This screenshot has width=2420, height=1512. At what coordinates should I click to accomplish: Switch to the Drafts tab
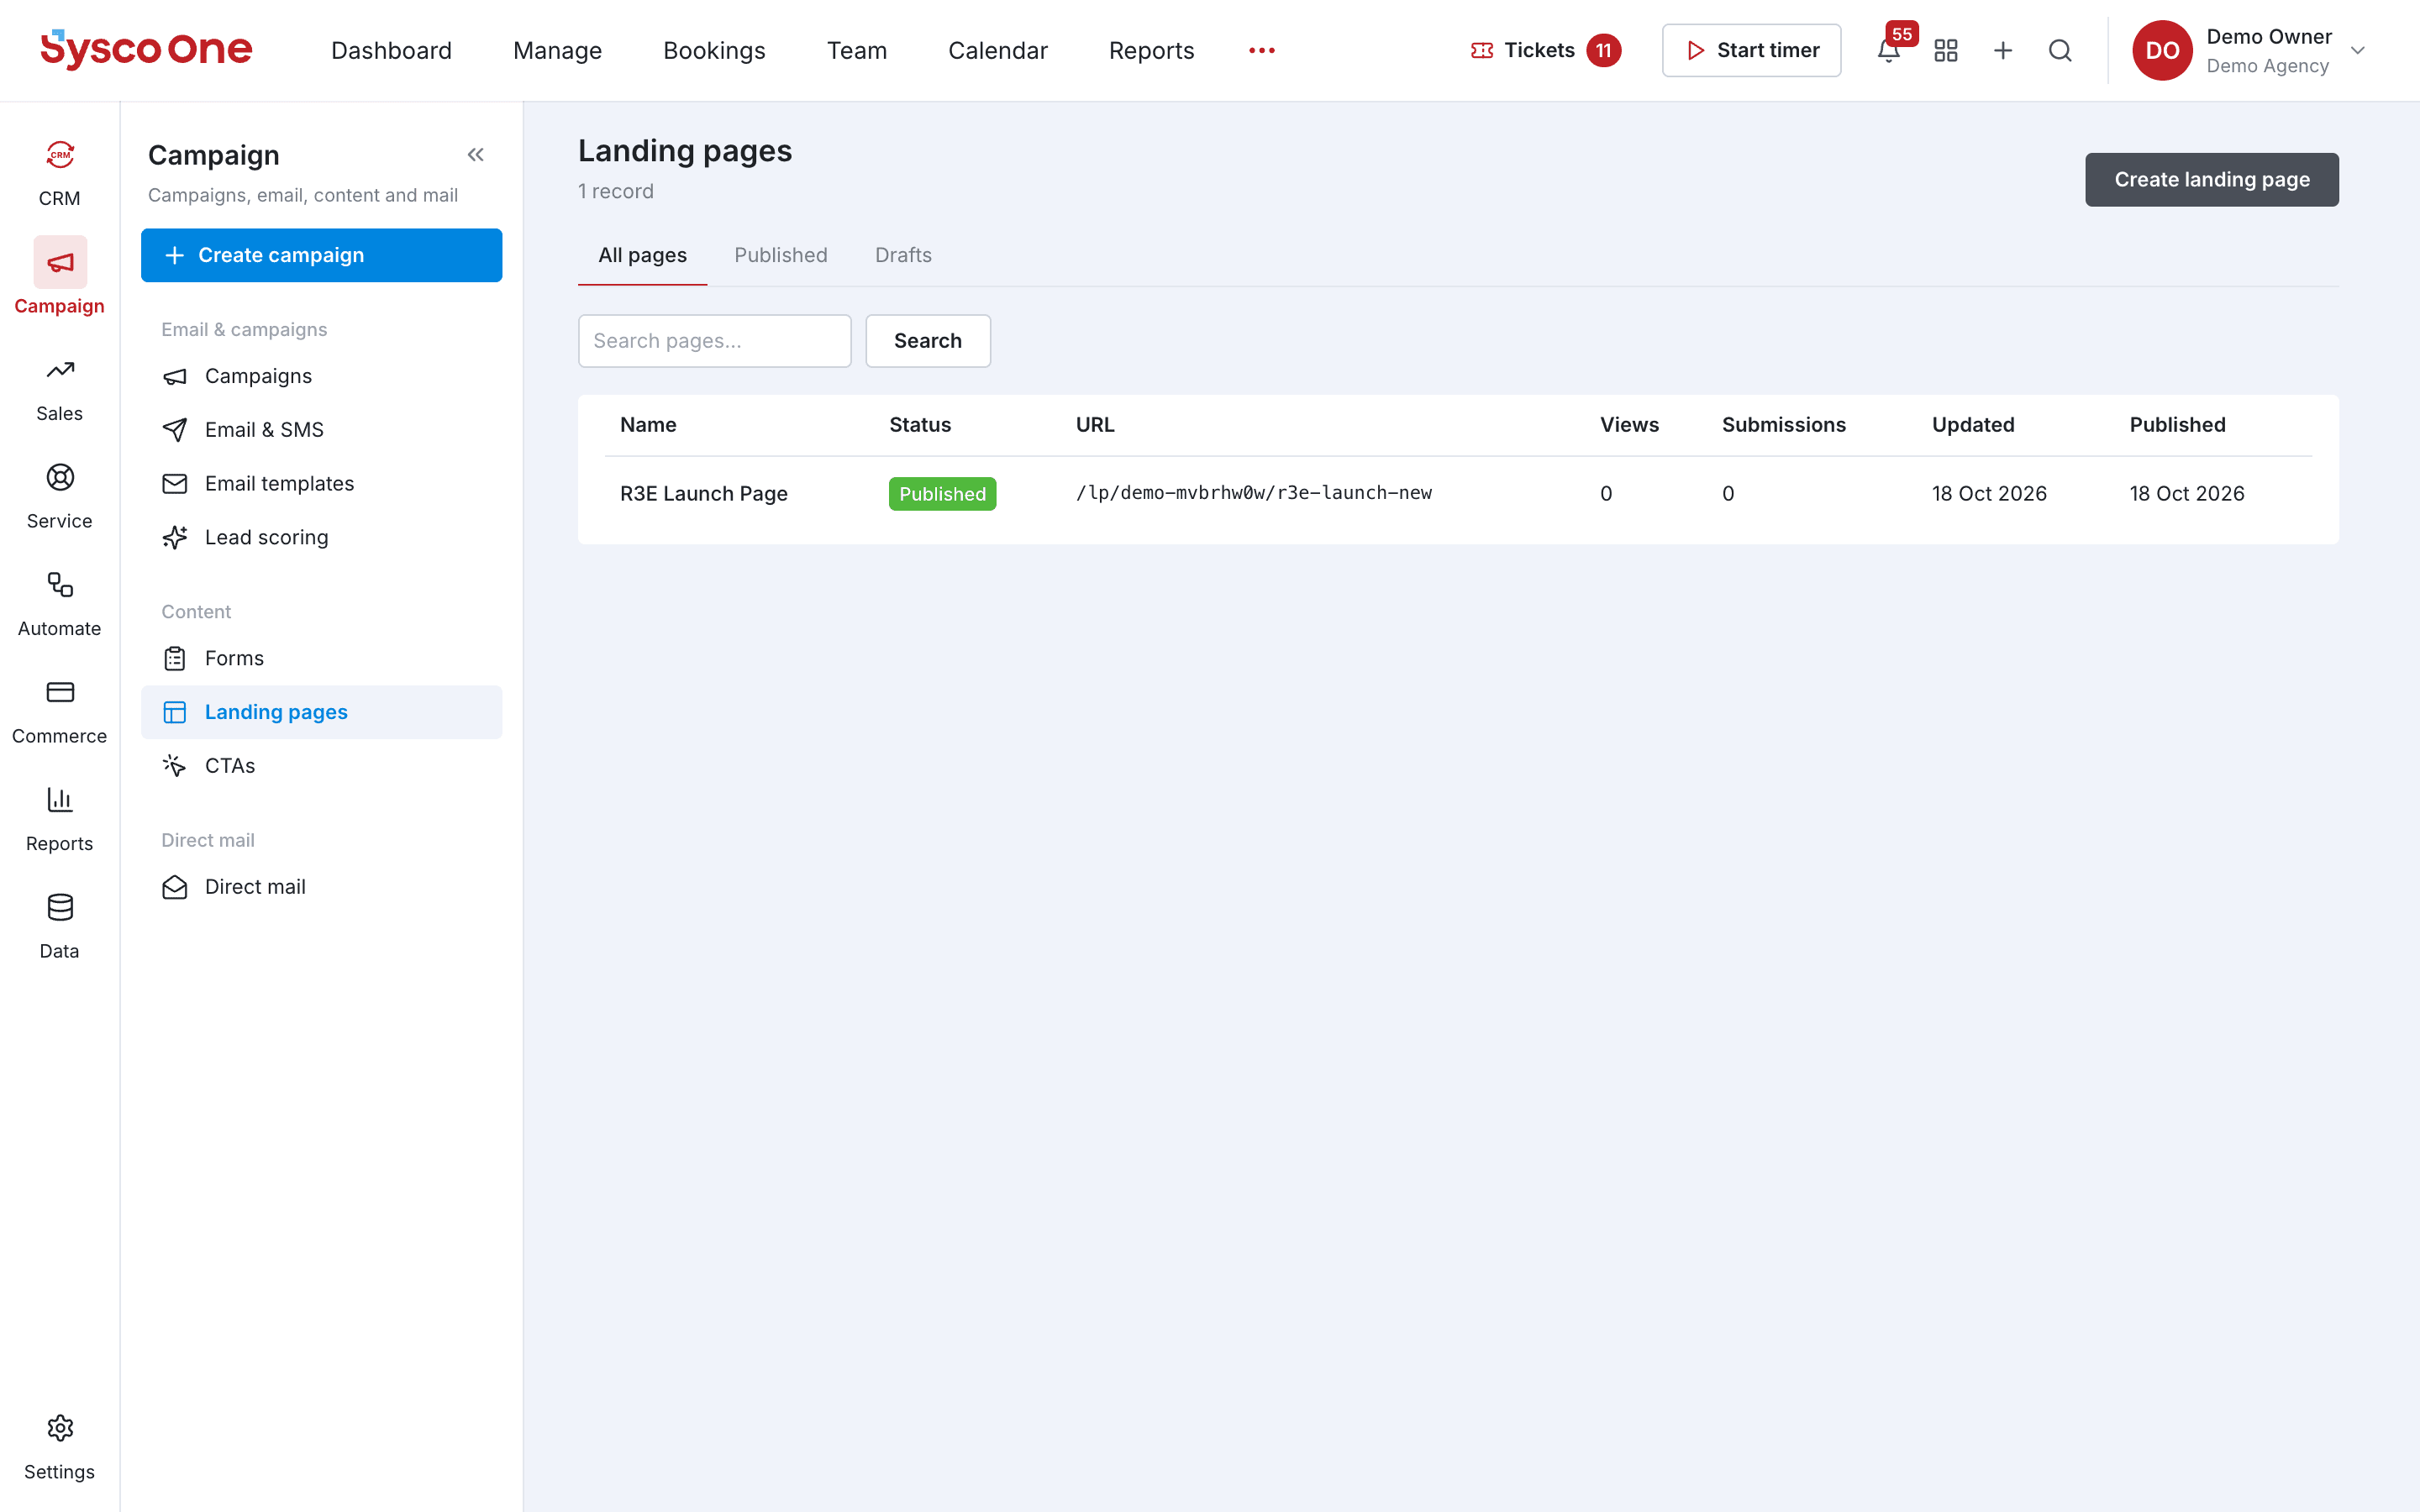[903, 255]
